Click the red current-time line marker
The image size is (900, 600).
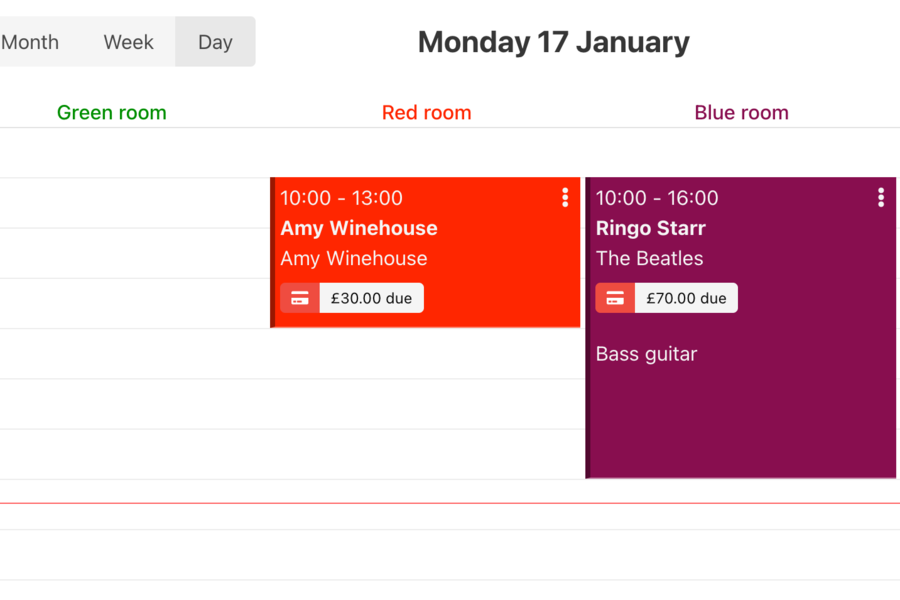coord(450,503)
